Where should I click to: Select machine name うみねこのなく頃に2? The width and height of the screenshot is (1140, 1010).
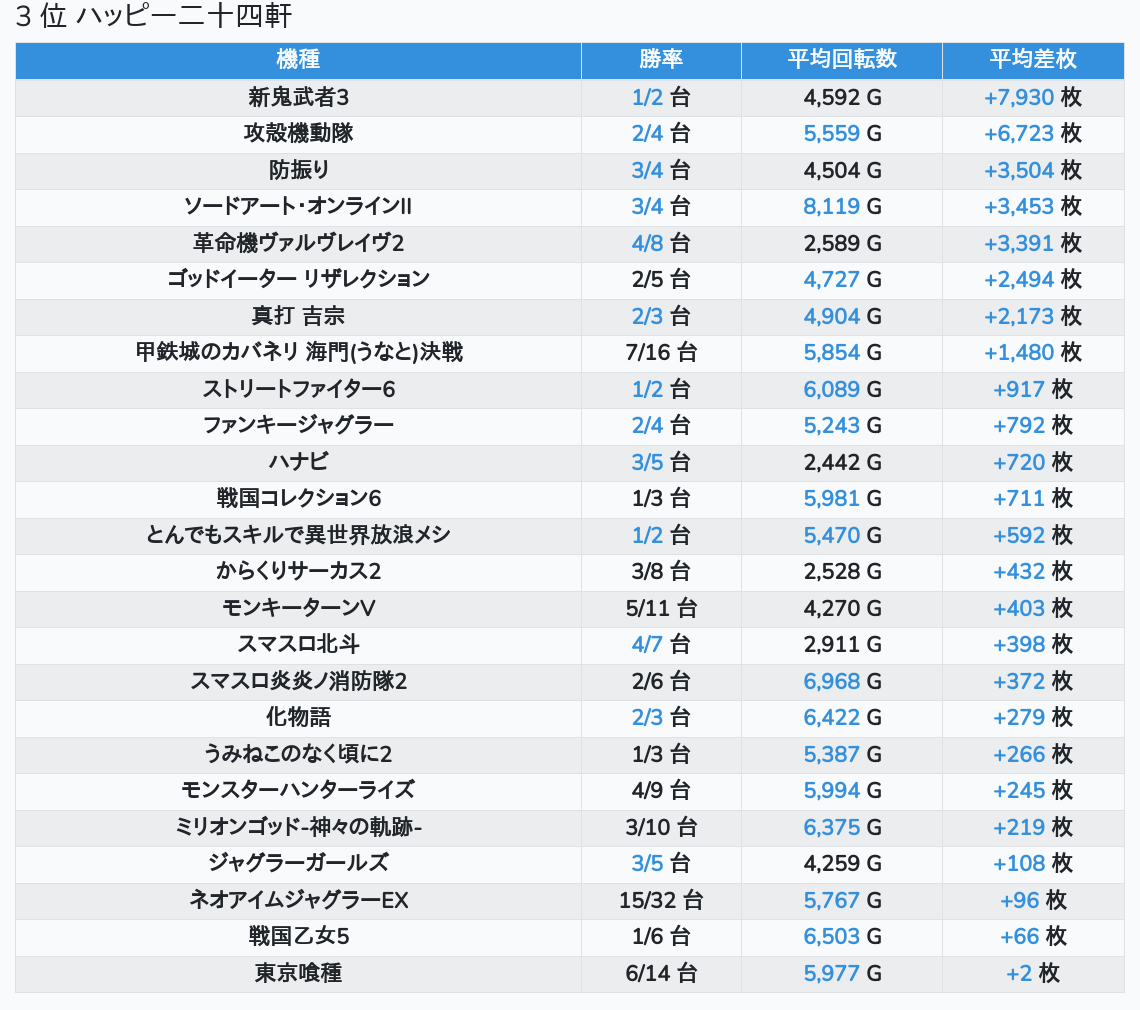point(298,754)
